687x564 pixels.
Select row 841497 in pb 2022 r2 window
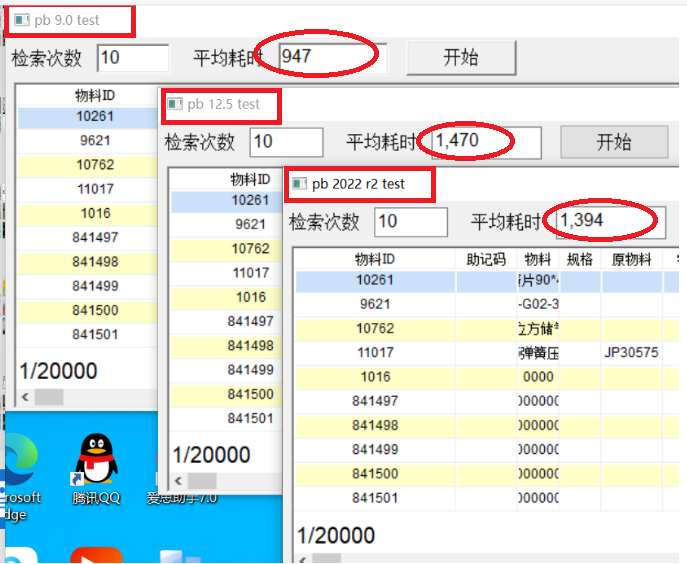(x=486, y=401)
